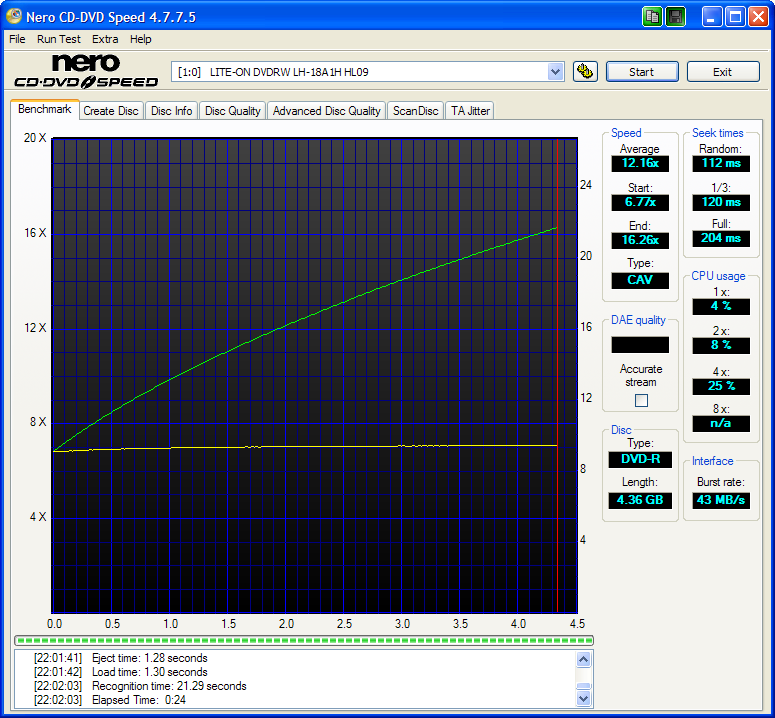Switch to the Create Disc tab
The width and height of the screenshot is (775, 718).
click(111, 111)
